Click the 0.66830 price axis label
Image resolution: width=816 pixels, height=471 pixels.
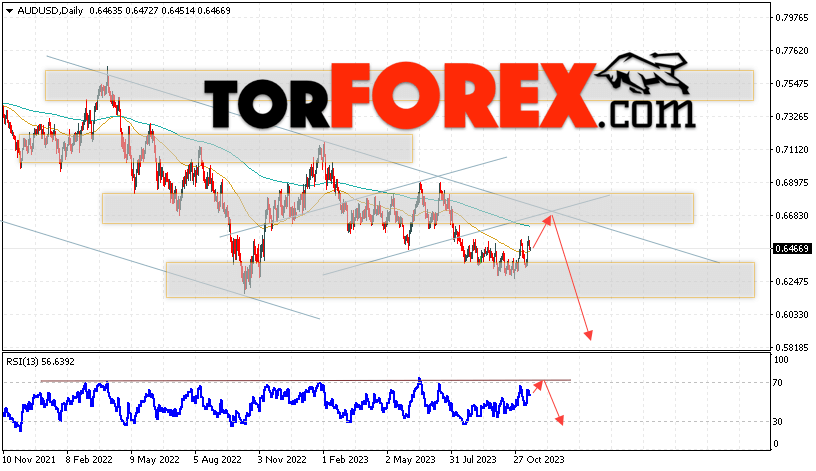pos(792,215)
